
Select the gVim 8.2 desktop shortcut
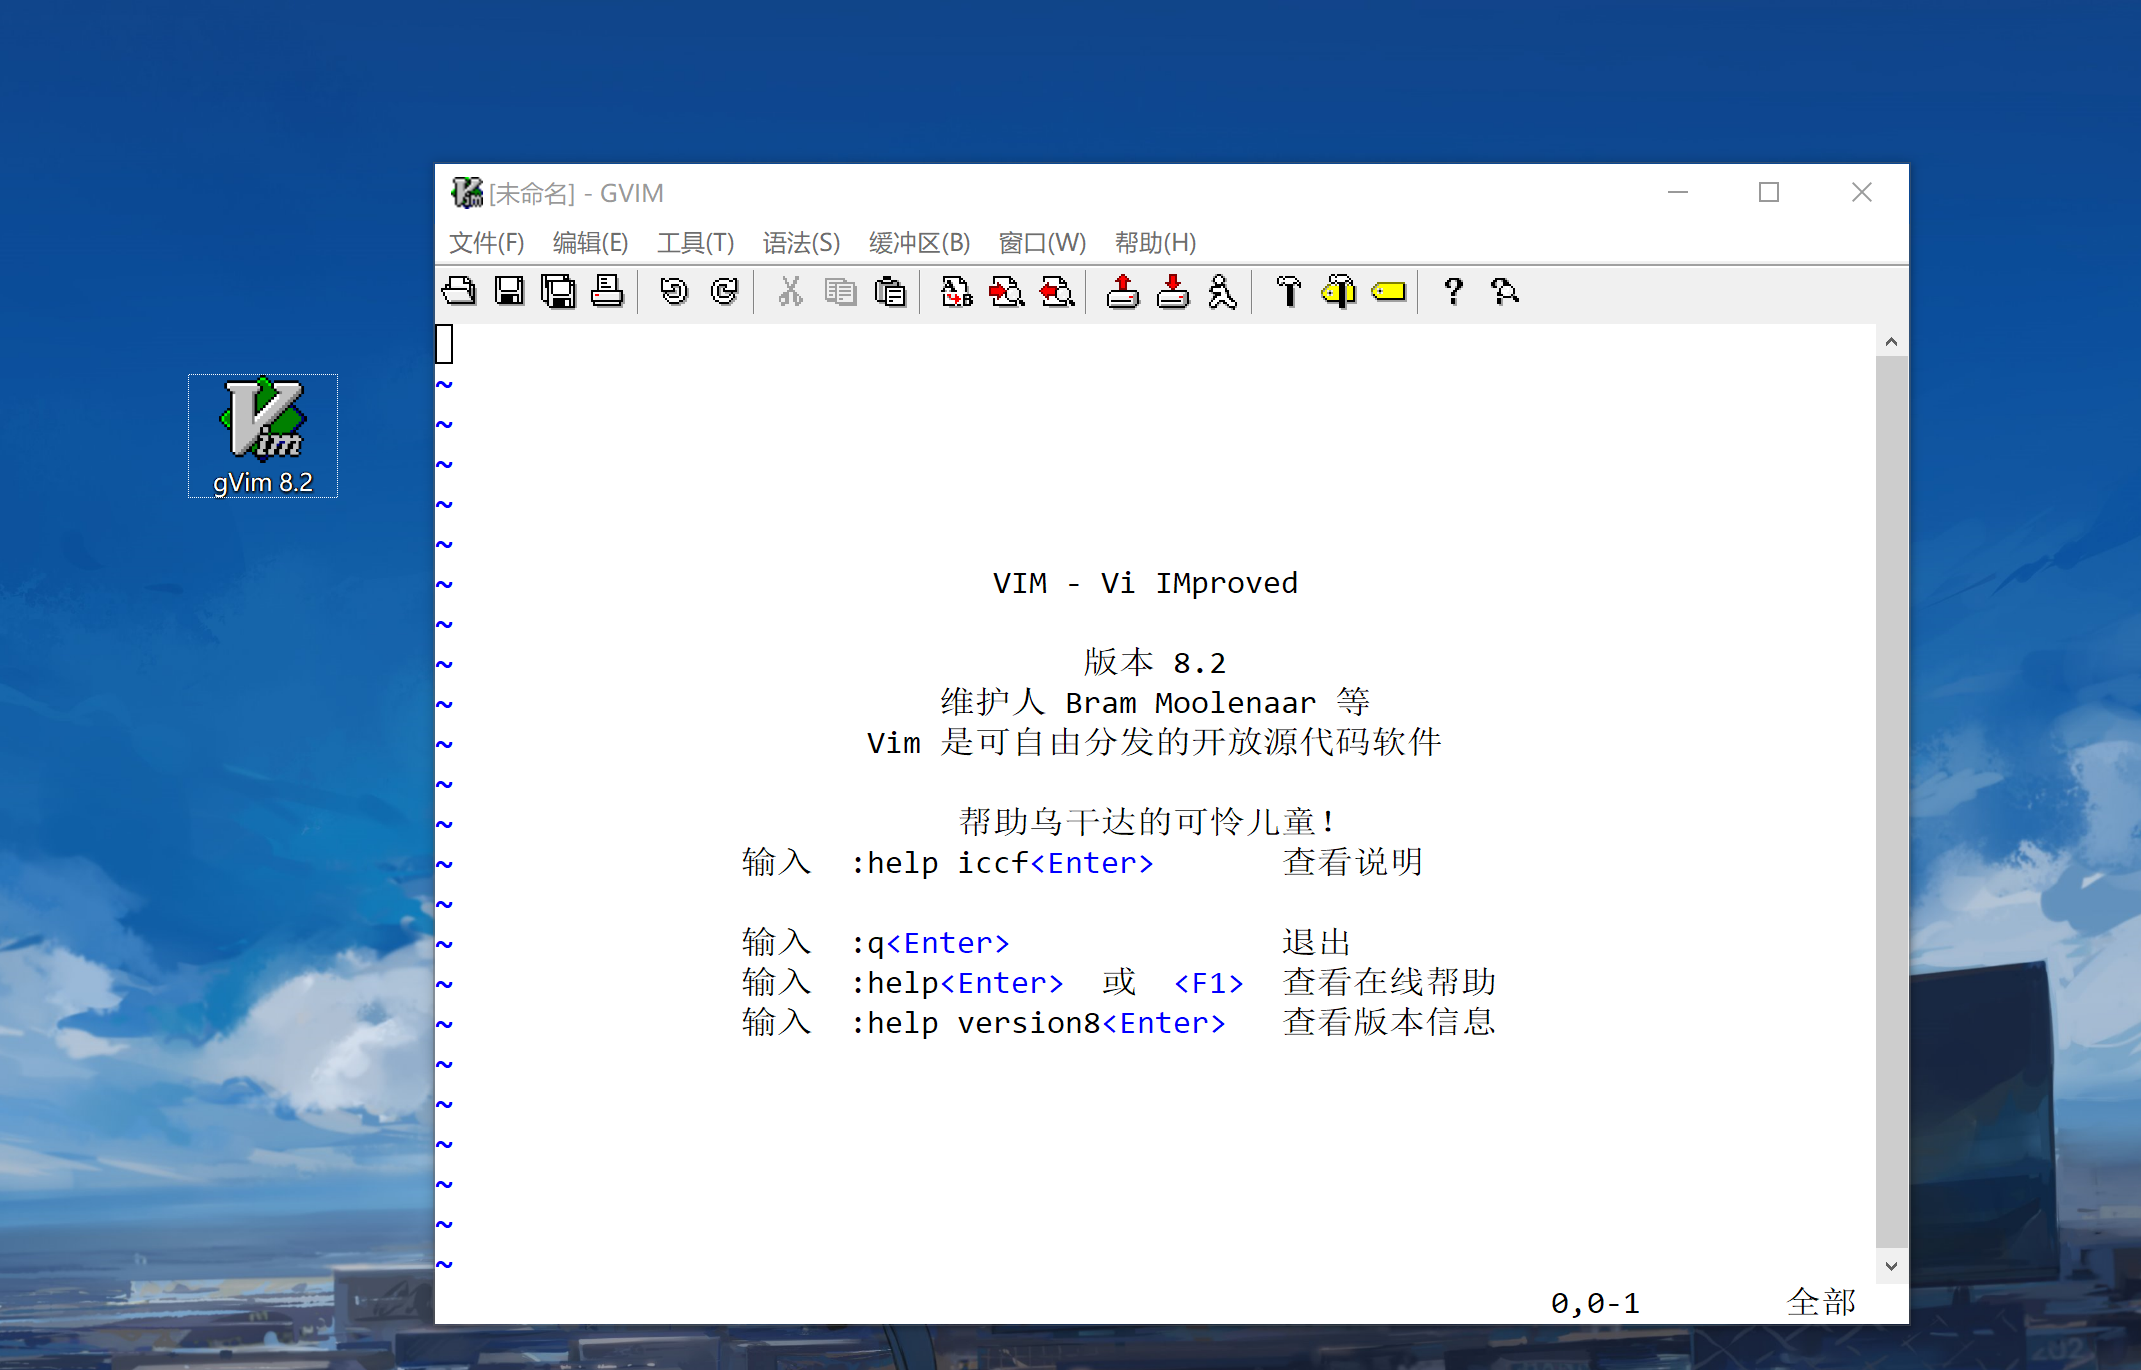[263, 436]
